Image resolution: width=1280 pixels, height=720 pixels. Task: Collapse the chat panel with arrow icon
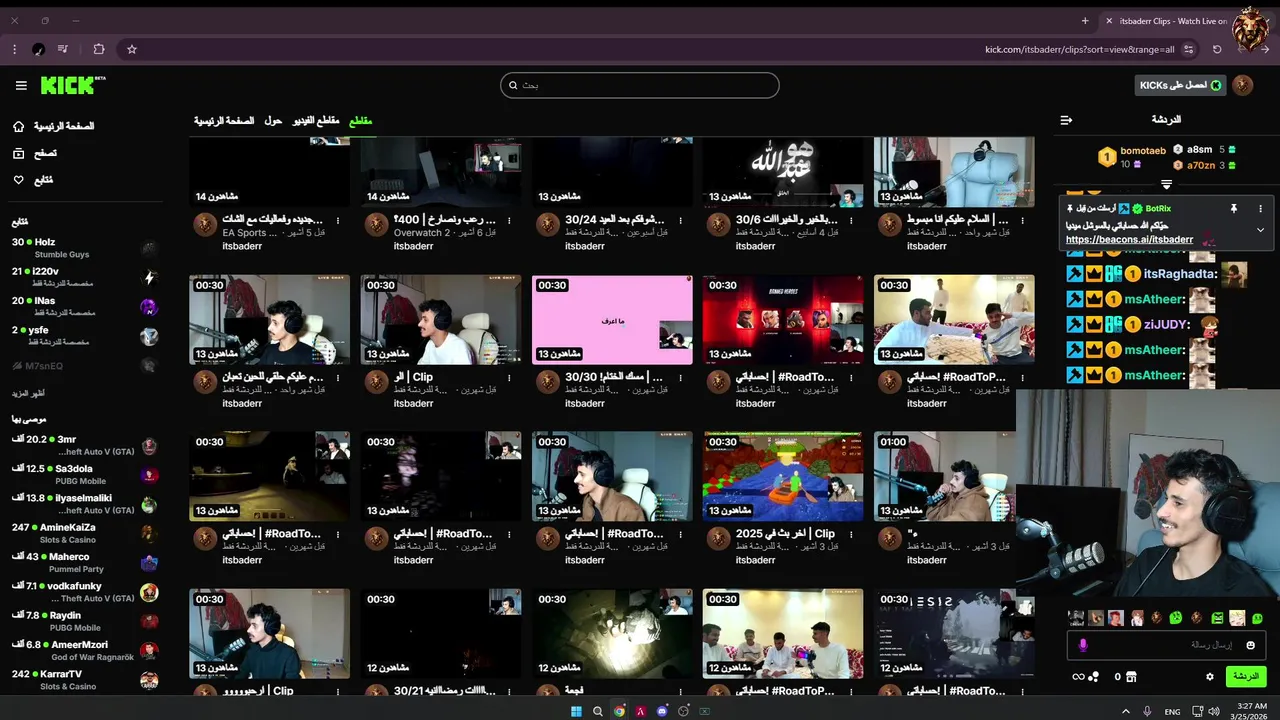(x=1066, y=120)
